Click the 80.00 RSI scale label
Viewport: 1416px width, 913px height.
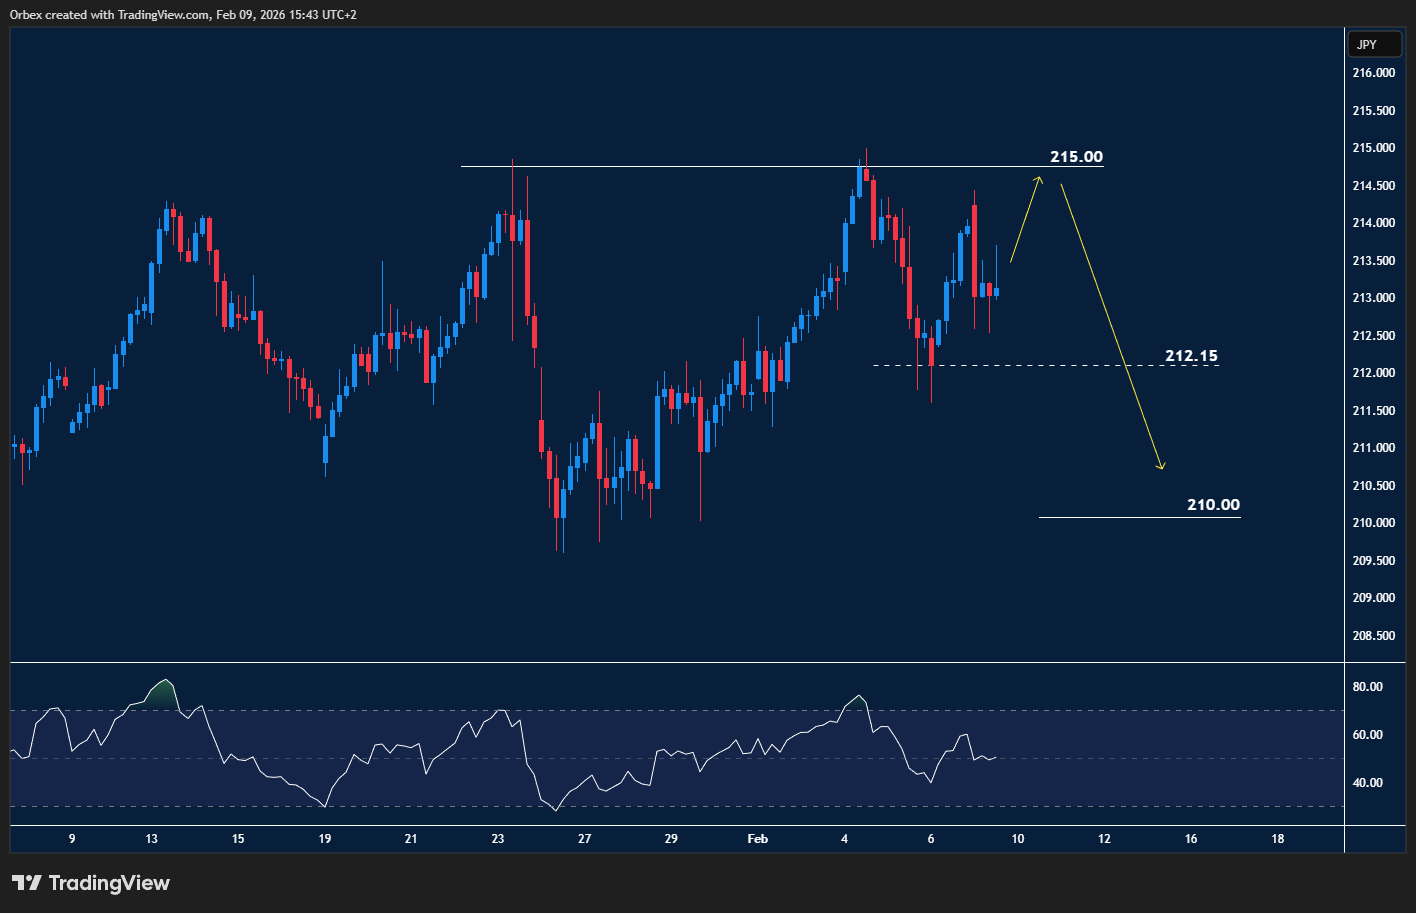tap(1367, 687)
